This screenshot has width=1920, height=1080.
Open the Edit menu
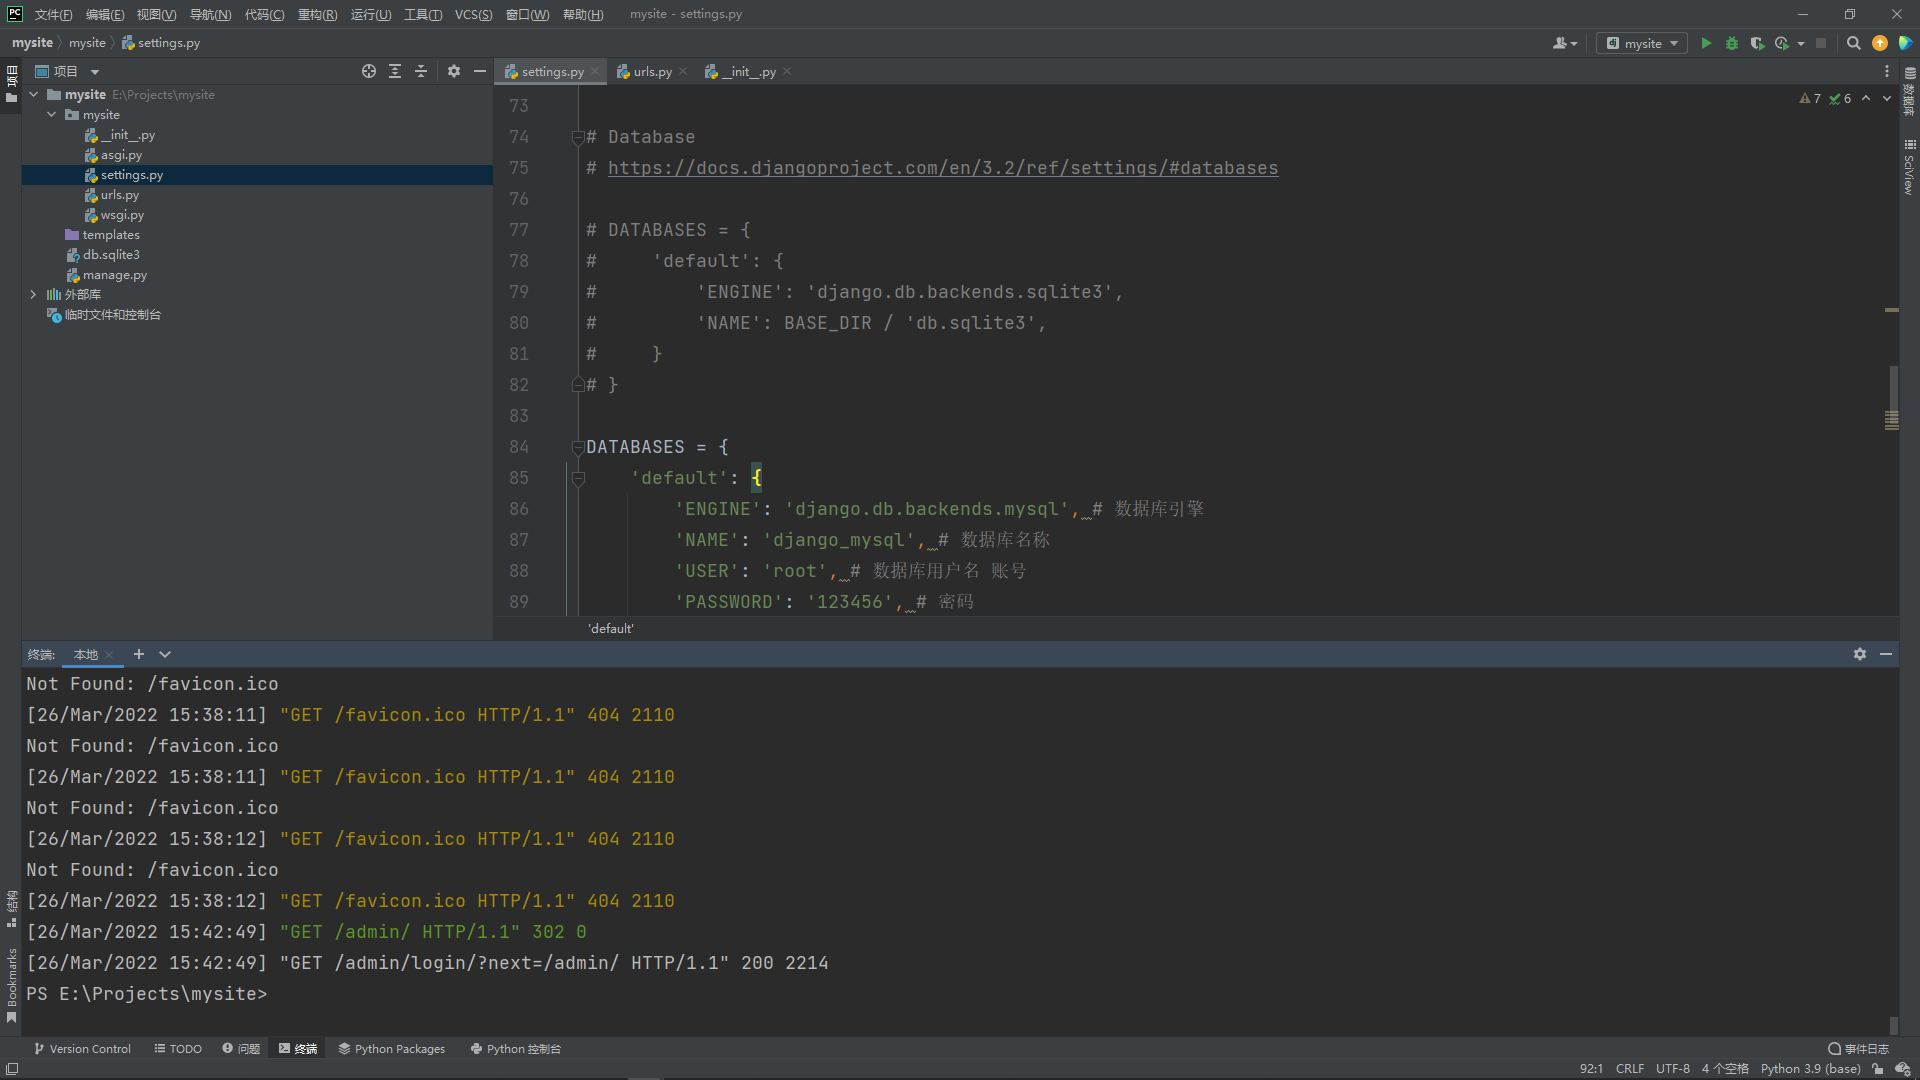105,14
